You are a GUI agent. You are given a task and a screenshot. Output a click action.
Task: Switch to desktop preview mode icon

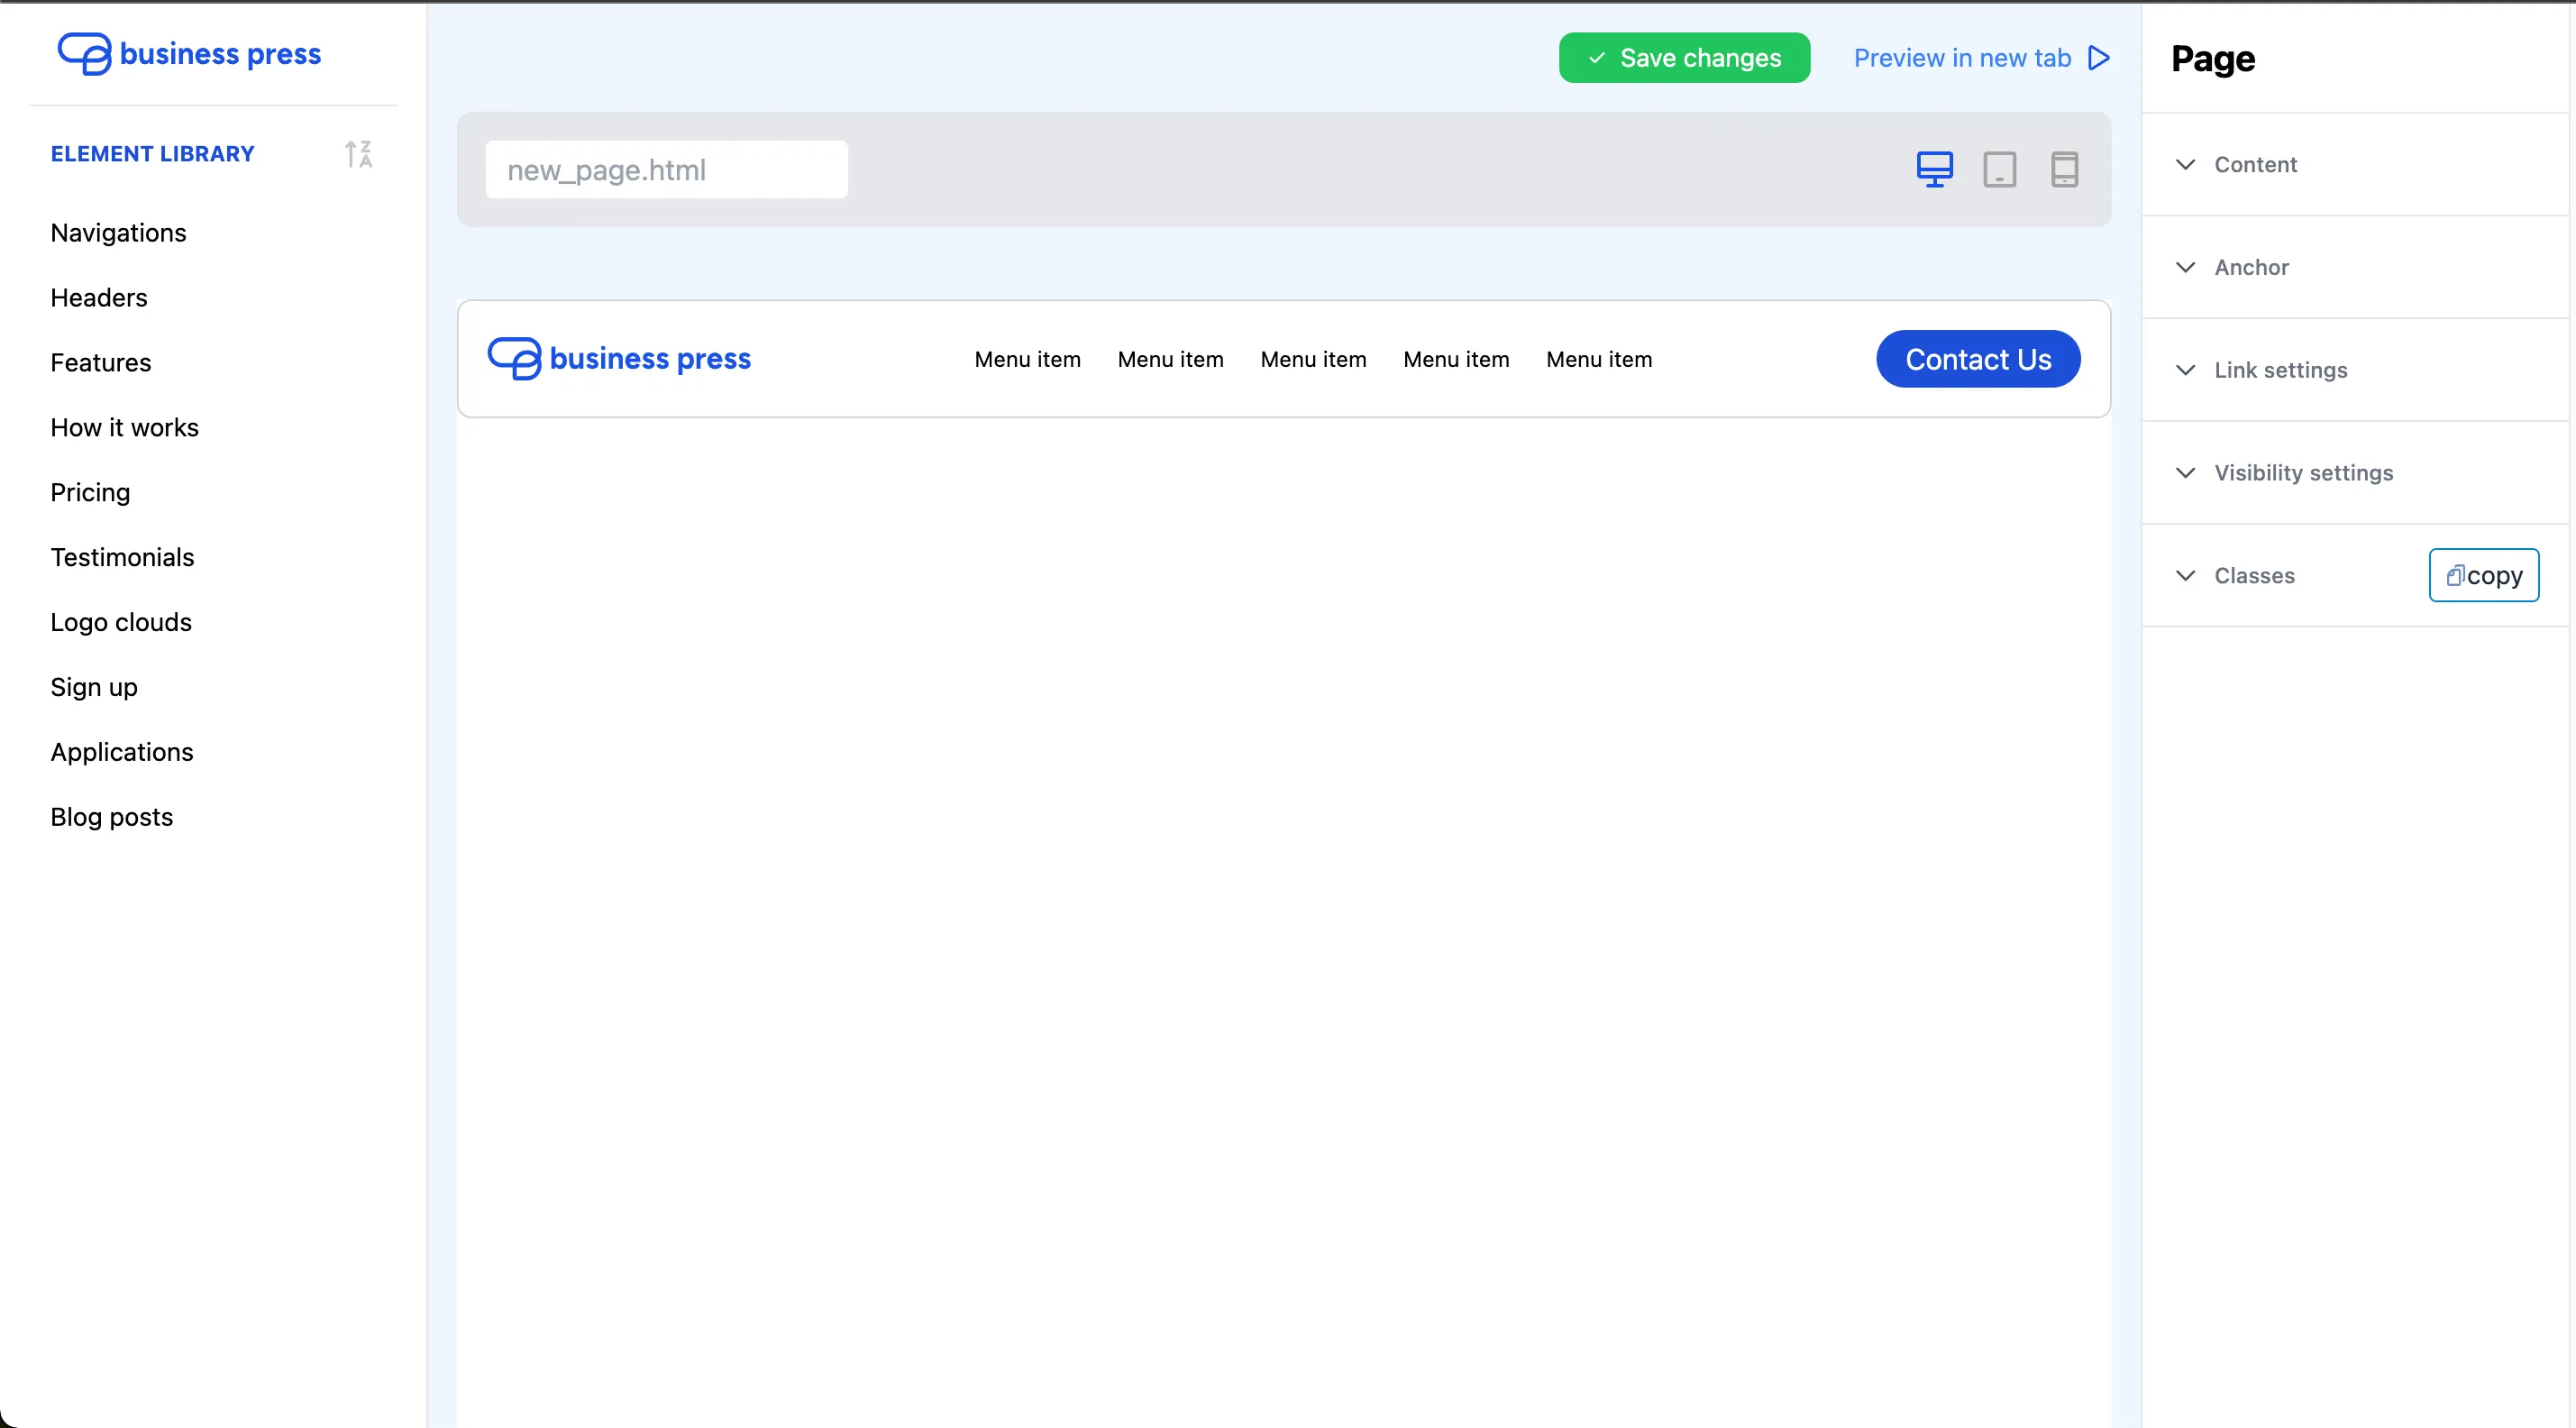1934,169
